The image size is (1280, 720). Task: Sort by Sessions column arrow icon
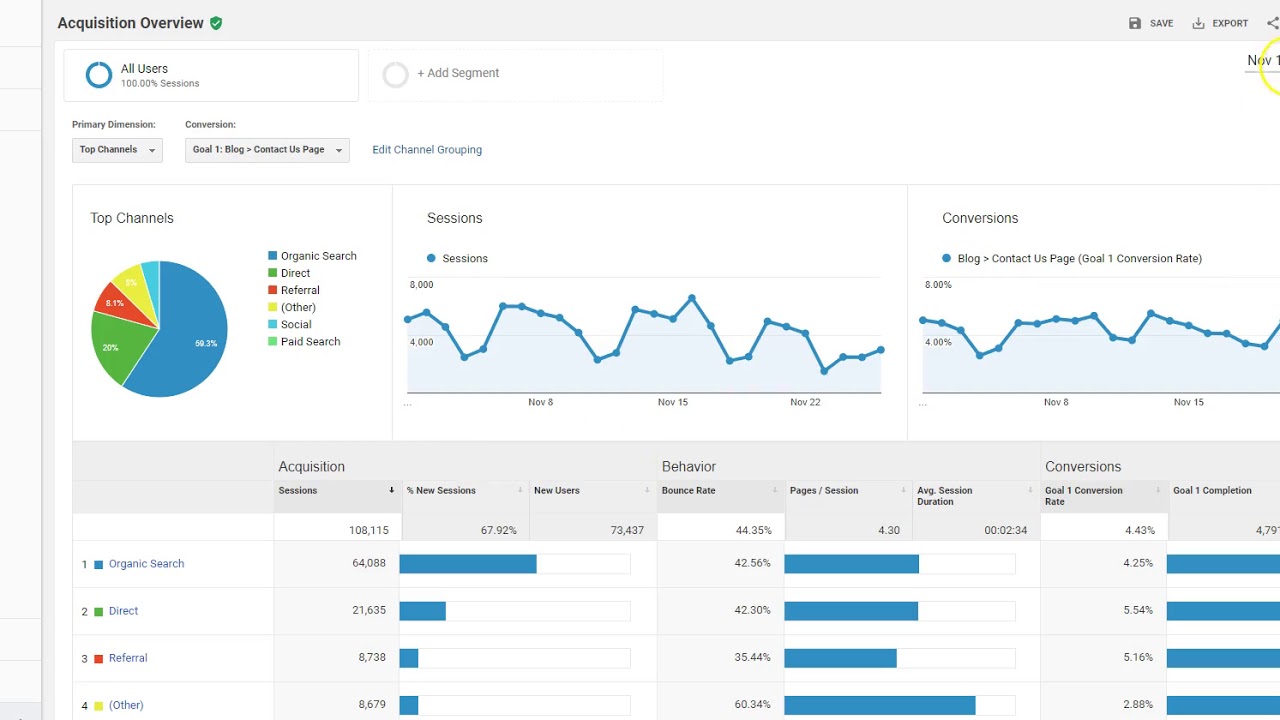coord(391,490)
